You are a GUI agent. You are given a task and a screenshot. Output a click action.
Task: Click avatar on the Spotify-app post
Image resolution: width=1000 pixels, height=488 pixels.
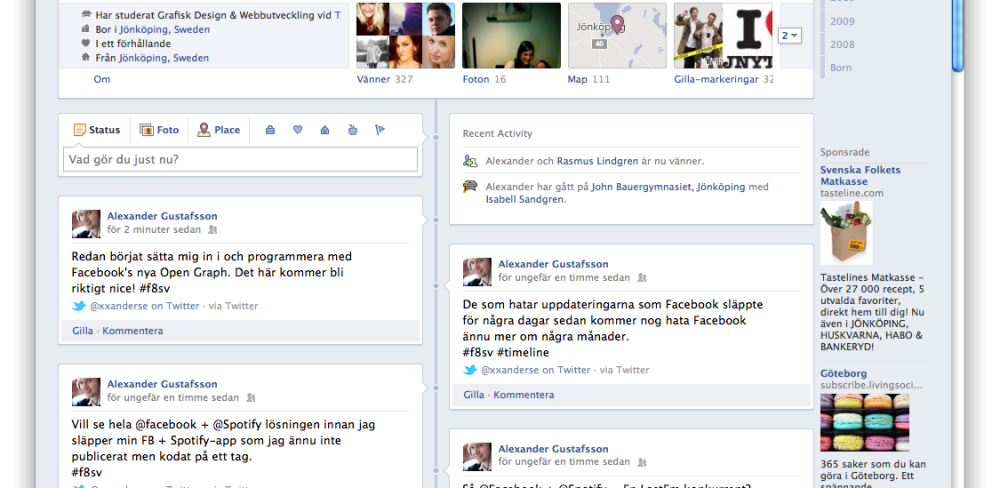(86, 392)
